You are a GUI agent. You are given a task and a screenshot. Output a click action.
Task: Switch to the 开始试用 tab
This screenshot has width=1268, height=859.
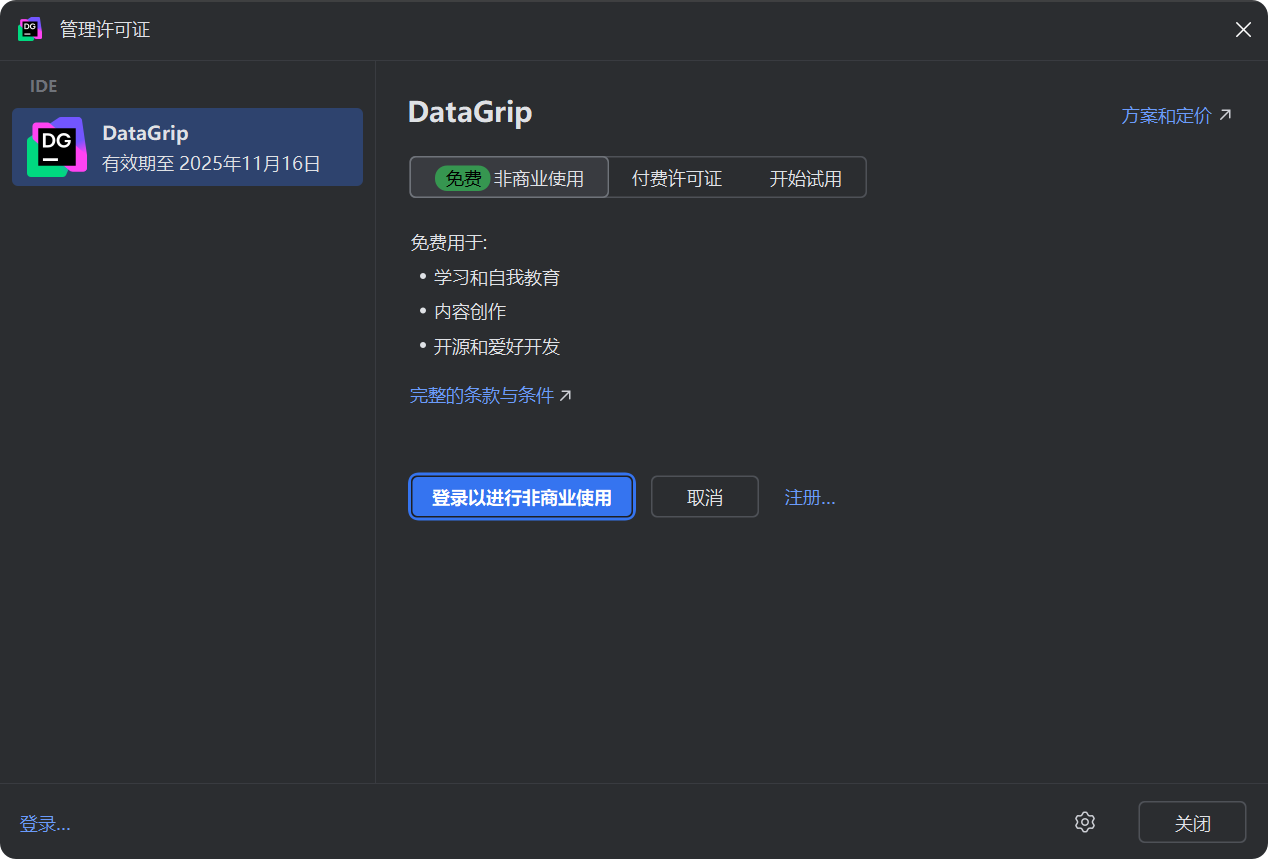coord(805,179)
